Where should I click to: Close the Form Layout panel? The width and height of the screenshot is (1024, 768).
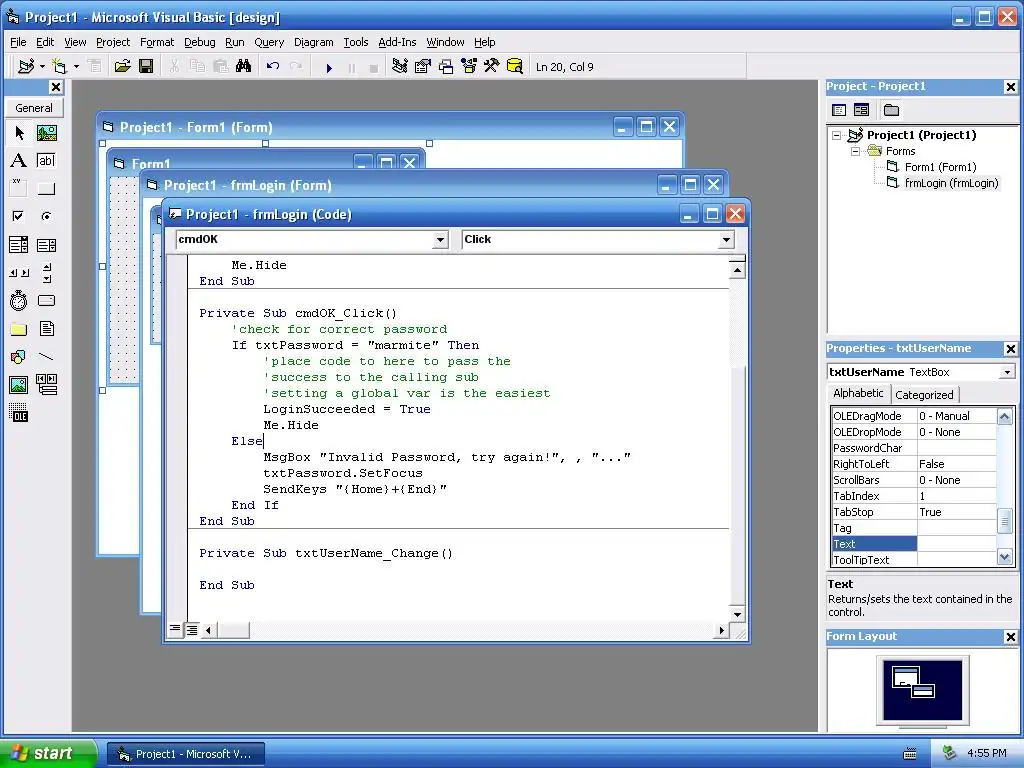1010,637
